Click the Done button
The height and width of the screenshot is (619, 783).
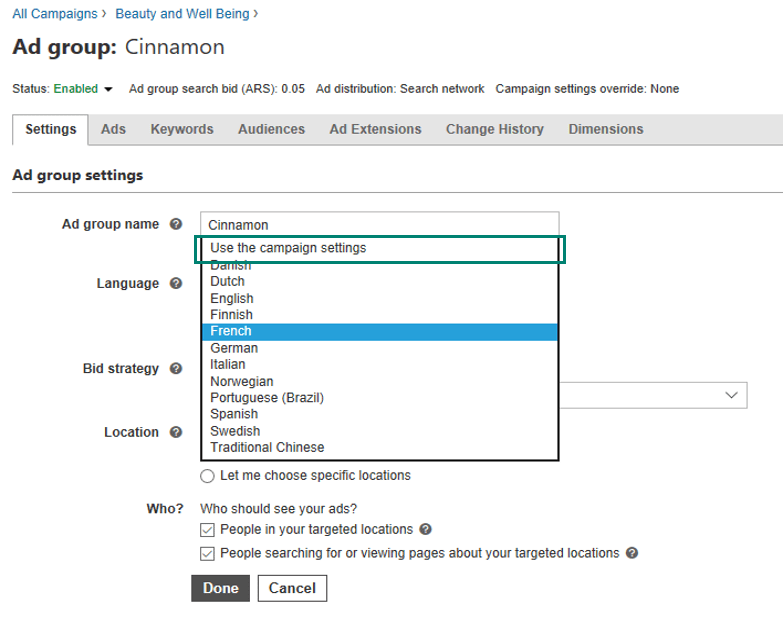(x=220, y=588)
